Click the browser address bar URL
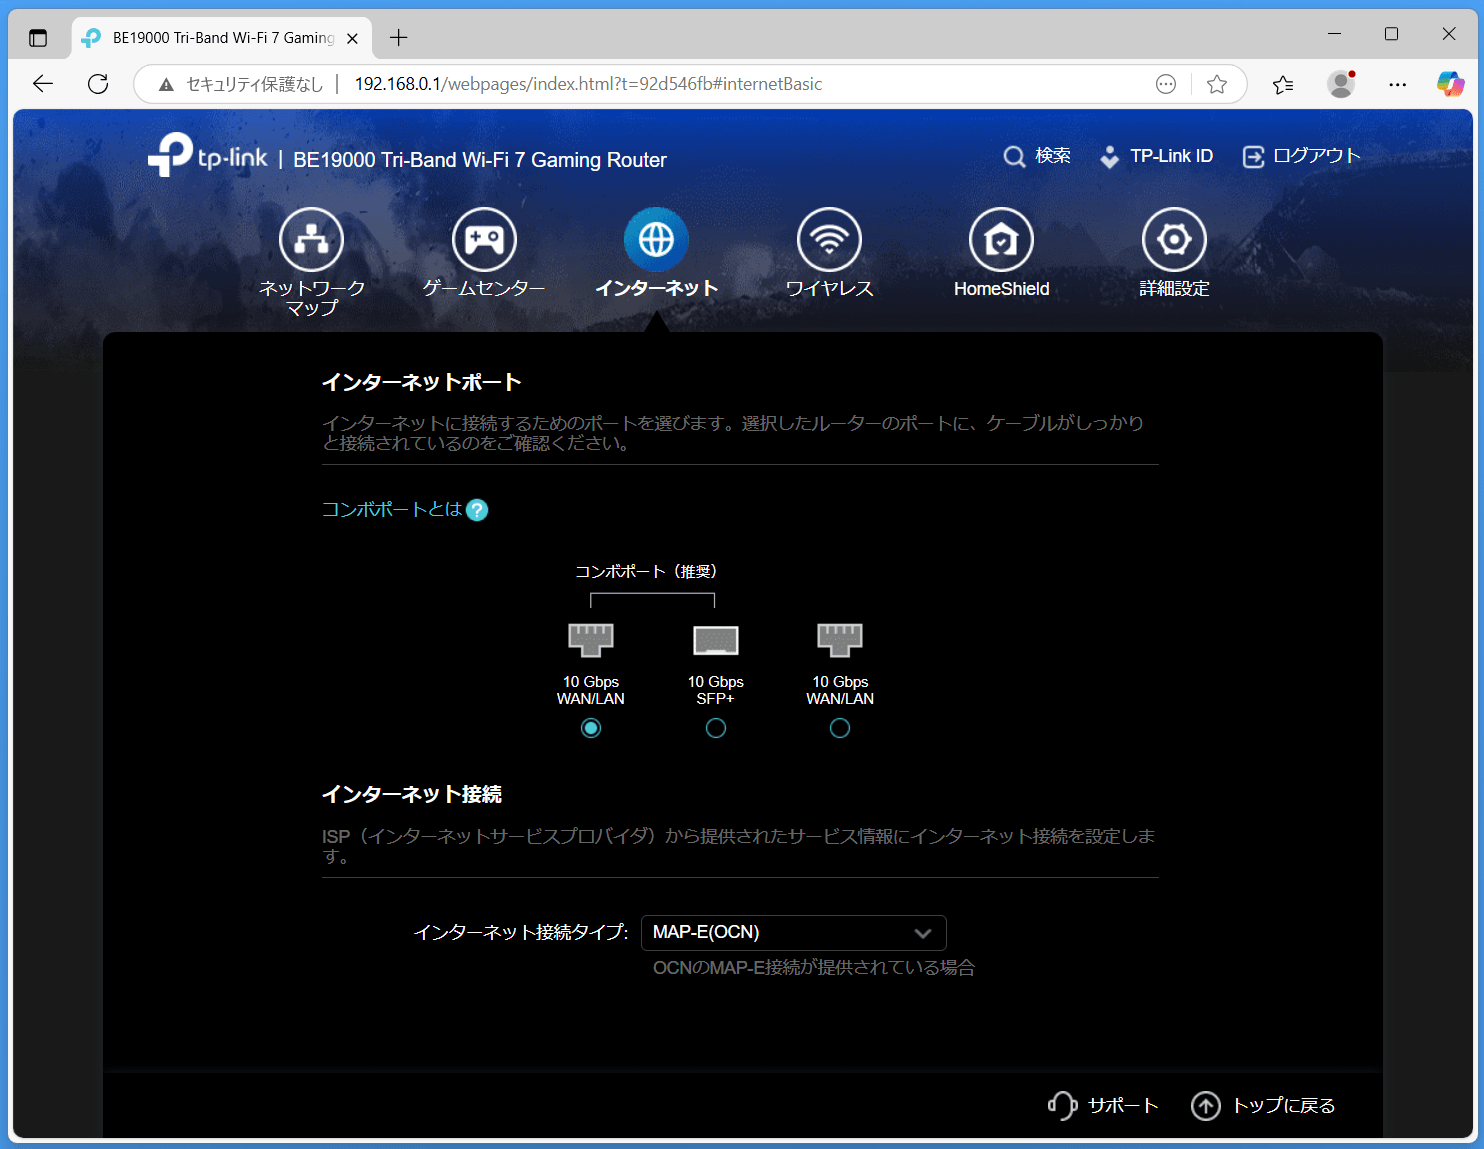This screenshot has width=1484, height=1149. coord(588,84)
